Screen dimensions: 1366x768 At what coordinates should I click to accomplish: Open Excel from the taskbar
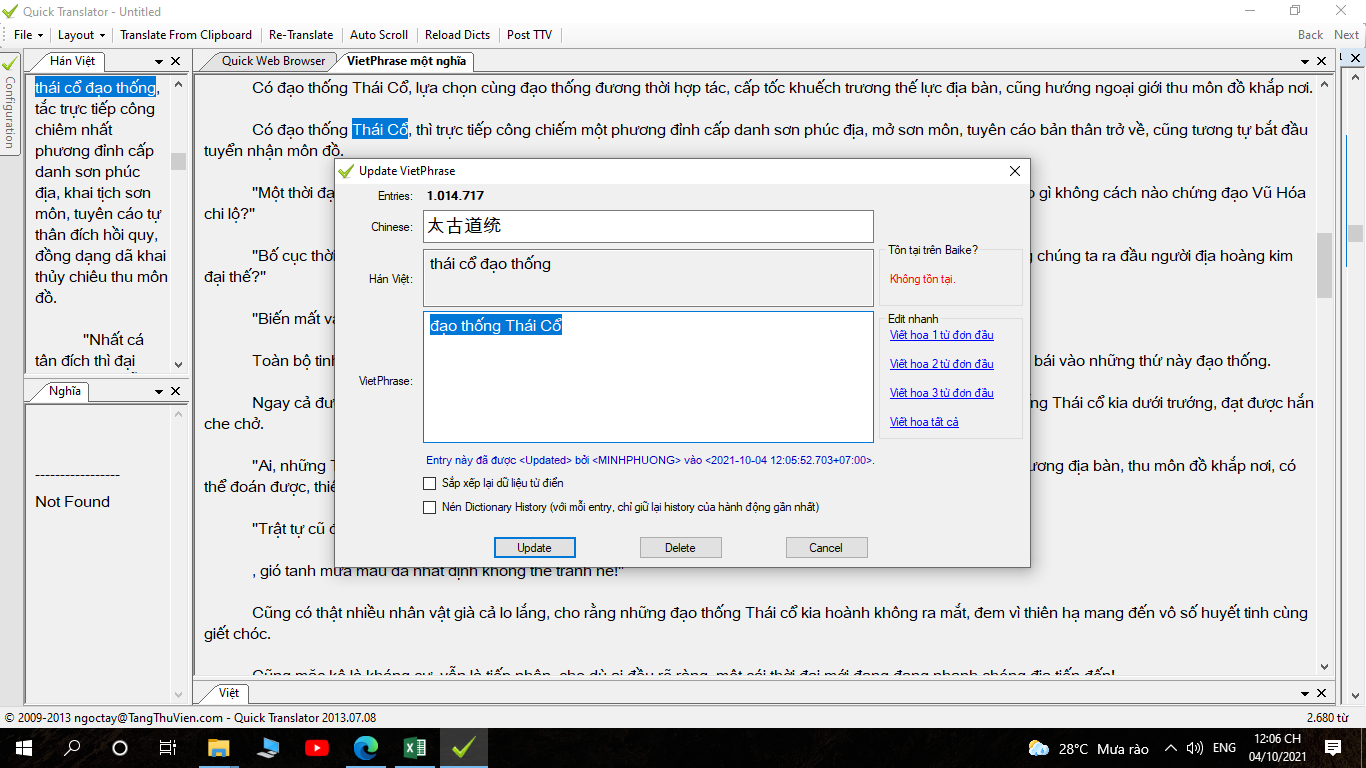click(x=414, y=747)
